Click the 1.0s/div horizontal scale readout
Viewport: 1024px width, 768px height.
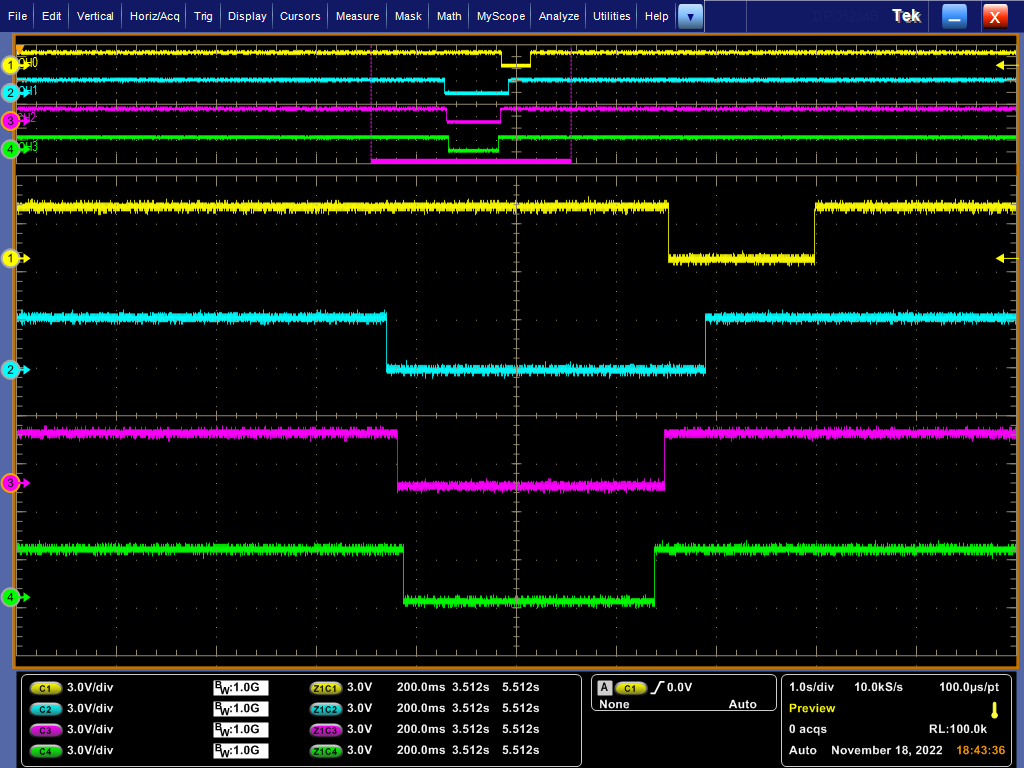pyautogui.click(x=812, y=687)
